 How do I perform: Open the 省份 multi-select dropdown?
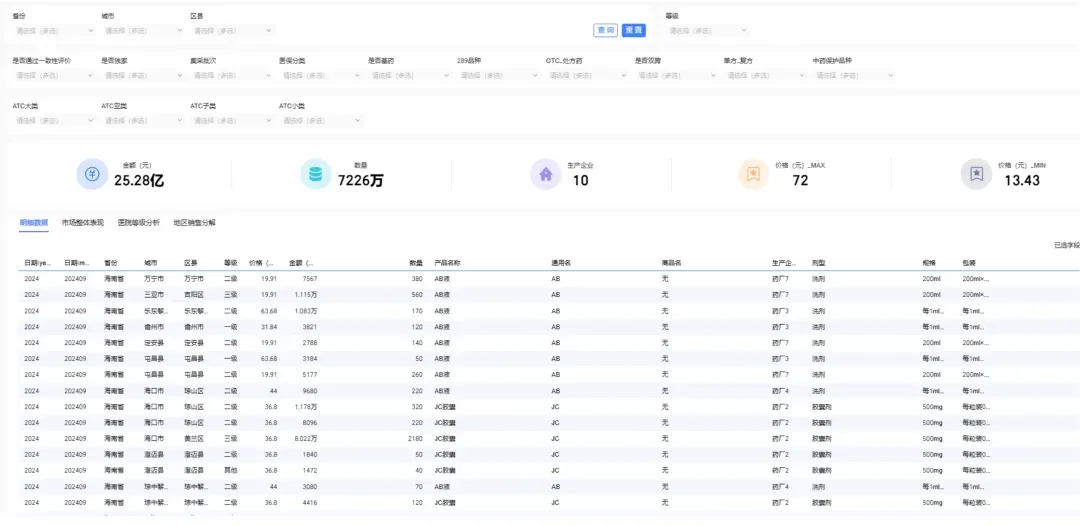click(54, 30)
